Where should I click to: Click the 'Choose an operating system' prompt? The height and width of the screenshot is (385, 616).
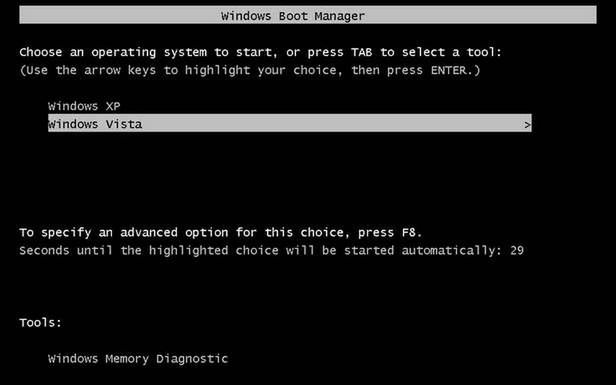pos(260,53)
